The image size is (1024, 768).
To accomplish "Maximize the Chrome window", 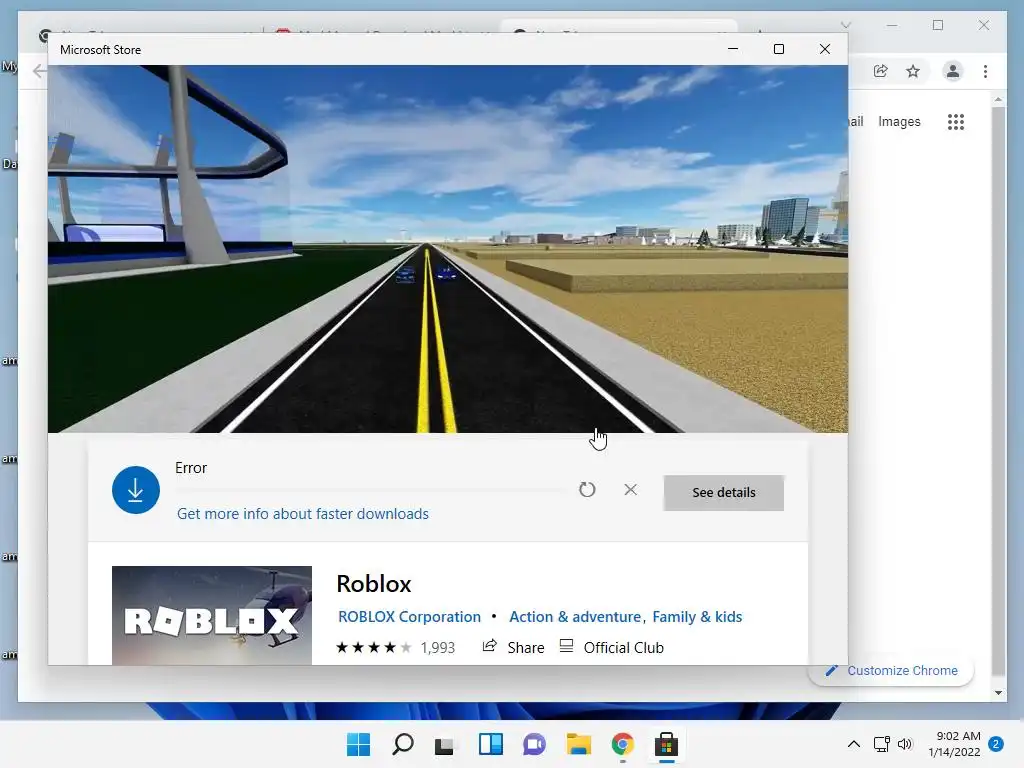I will (x=938, y=25).
